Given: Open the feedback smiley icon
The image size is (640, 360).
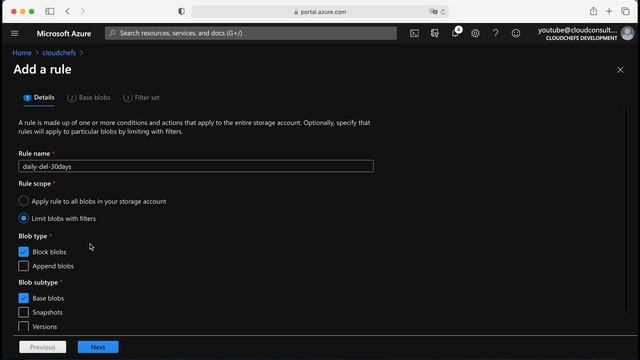Looking at the screenshot, I should coord(516,33).
